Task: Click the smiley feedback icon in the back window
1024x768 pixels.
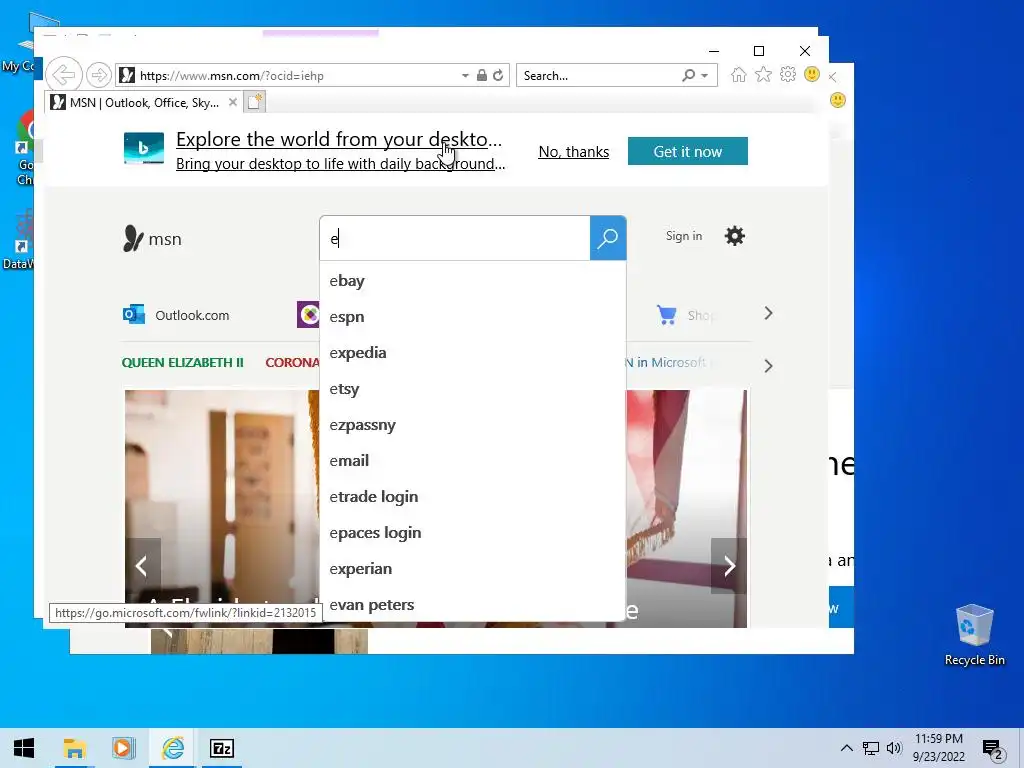Action: (x=837, y=100)
